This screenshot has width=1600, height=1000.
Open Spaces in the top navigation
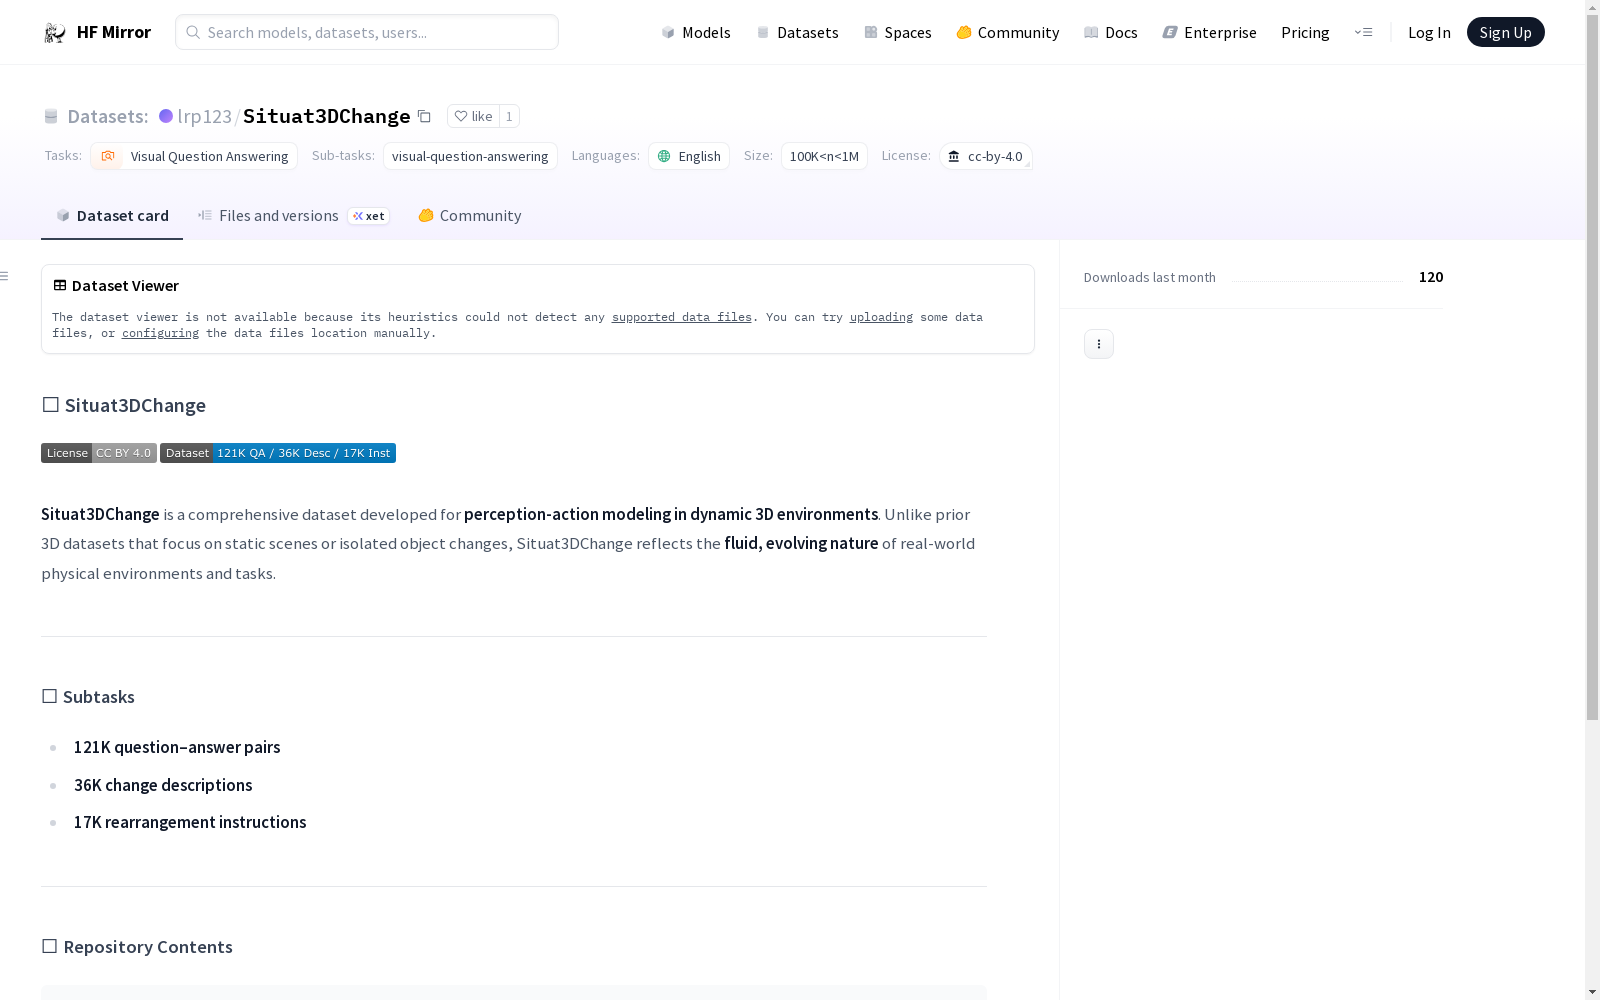tap(898, 32)
